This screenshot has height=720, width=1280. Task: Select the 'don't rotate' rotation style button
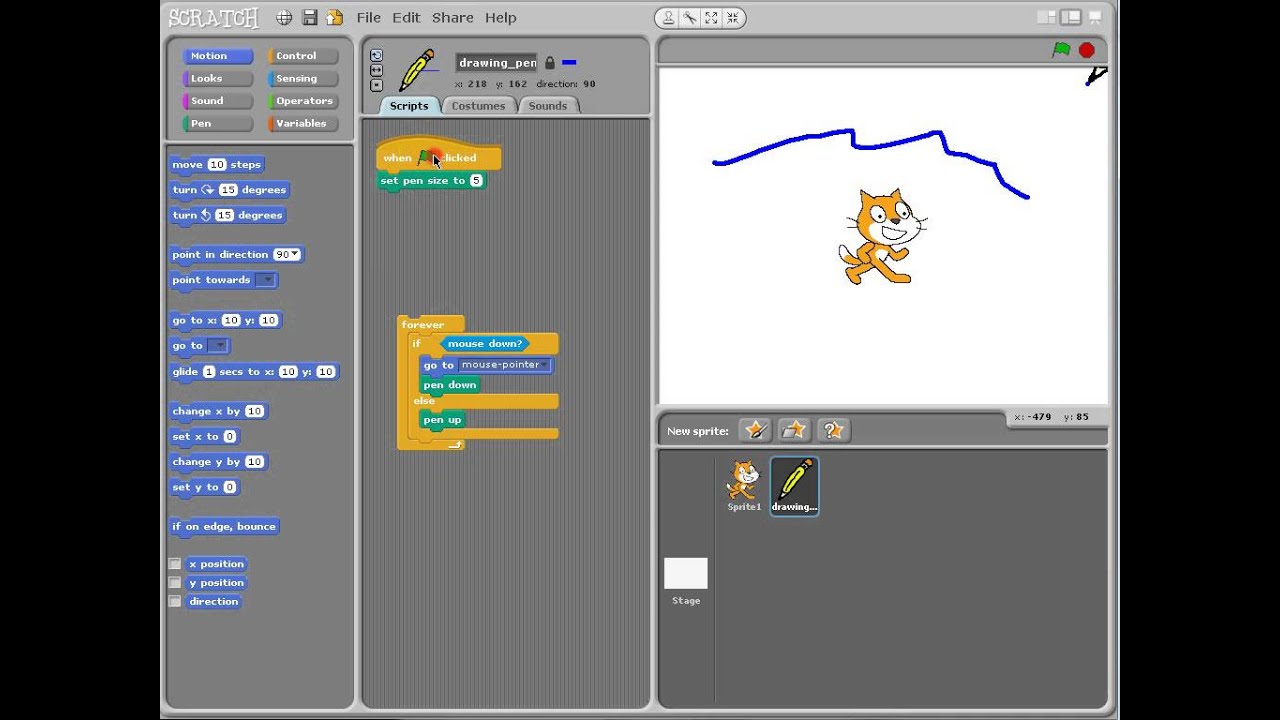pos(376,85)
